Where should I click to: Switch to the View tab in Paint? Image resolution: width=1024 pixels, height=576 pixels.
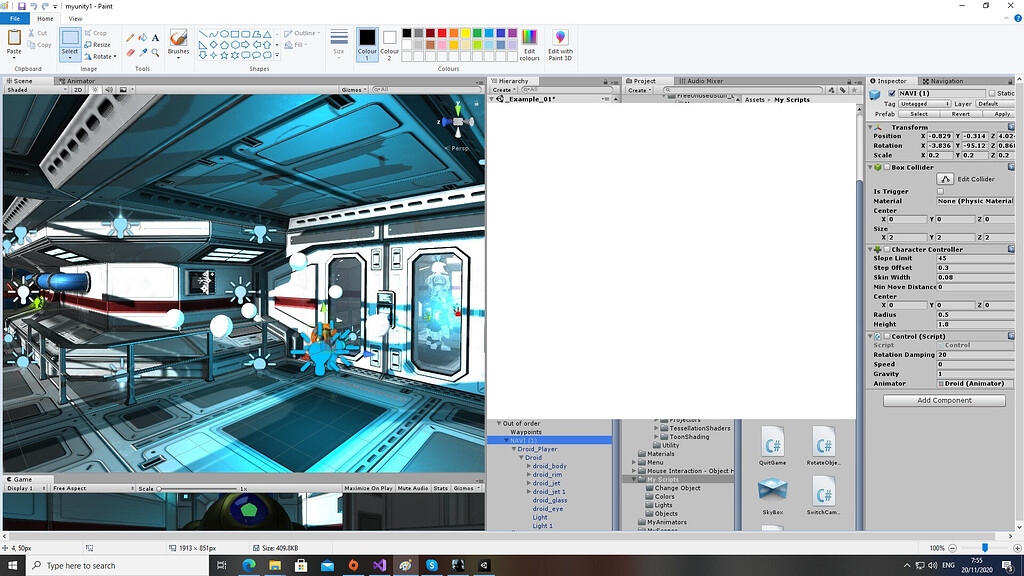(75, 17)
